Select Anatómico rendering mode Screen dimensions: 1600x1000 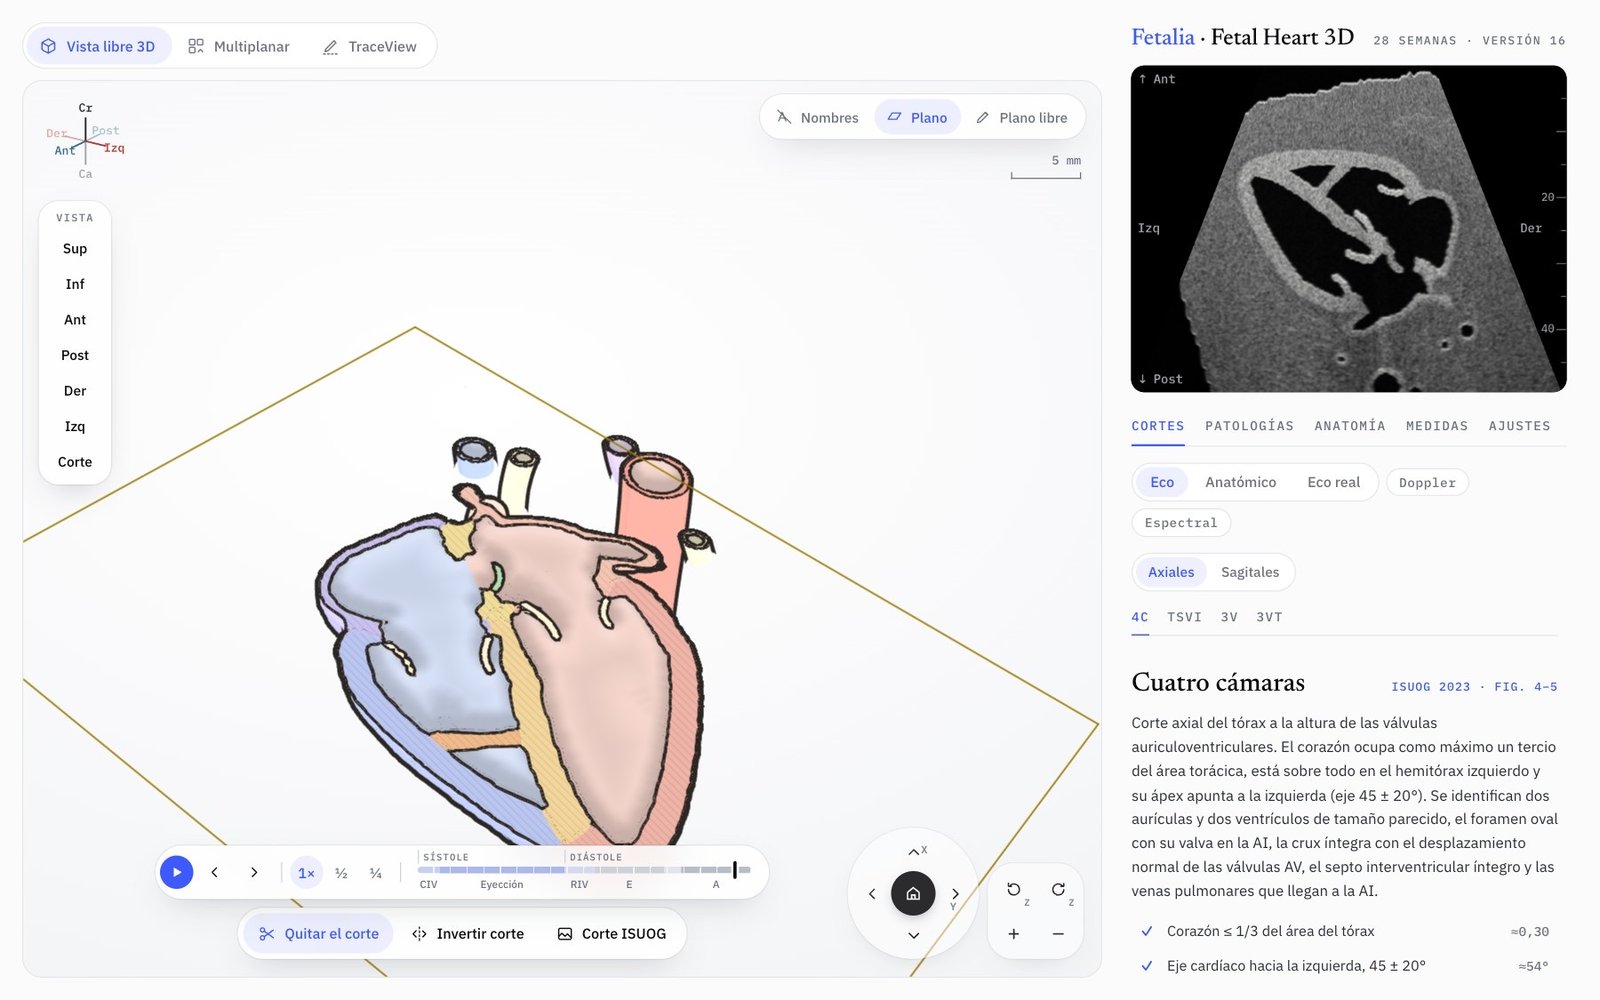click(x=1240, y=482)
